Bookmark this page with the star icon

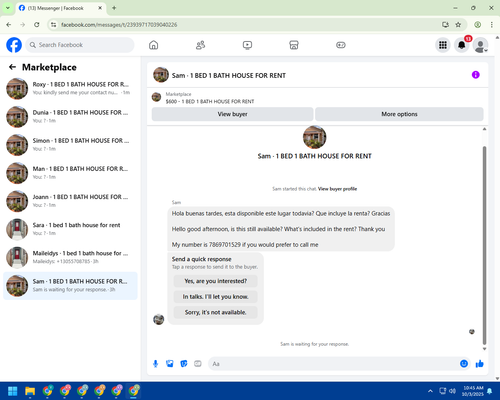click(458, 25)
